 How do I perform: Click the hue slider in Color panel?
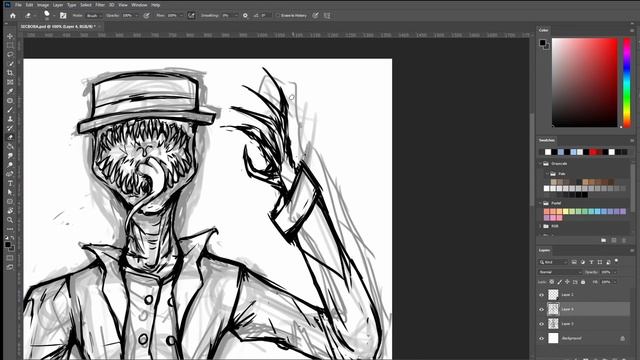click(627, 83)
